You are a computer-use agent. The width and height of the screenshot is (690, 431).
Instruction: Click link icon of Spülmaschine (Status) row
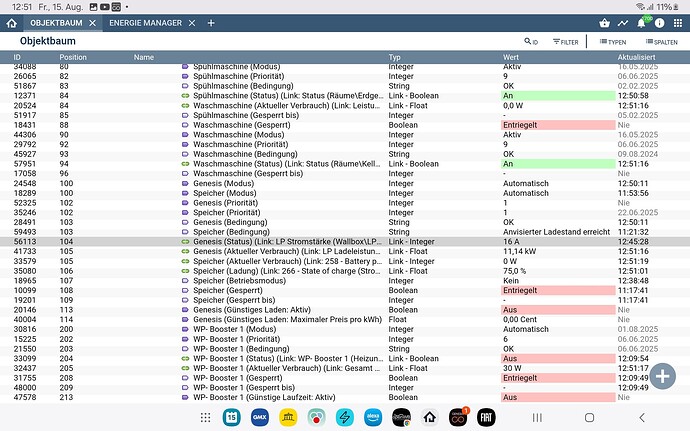(185, 96)
